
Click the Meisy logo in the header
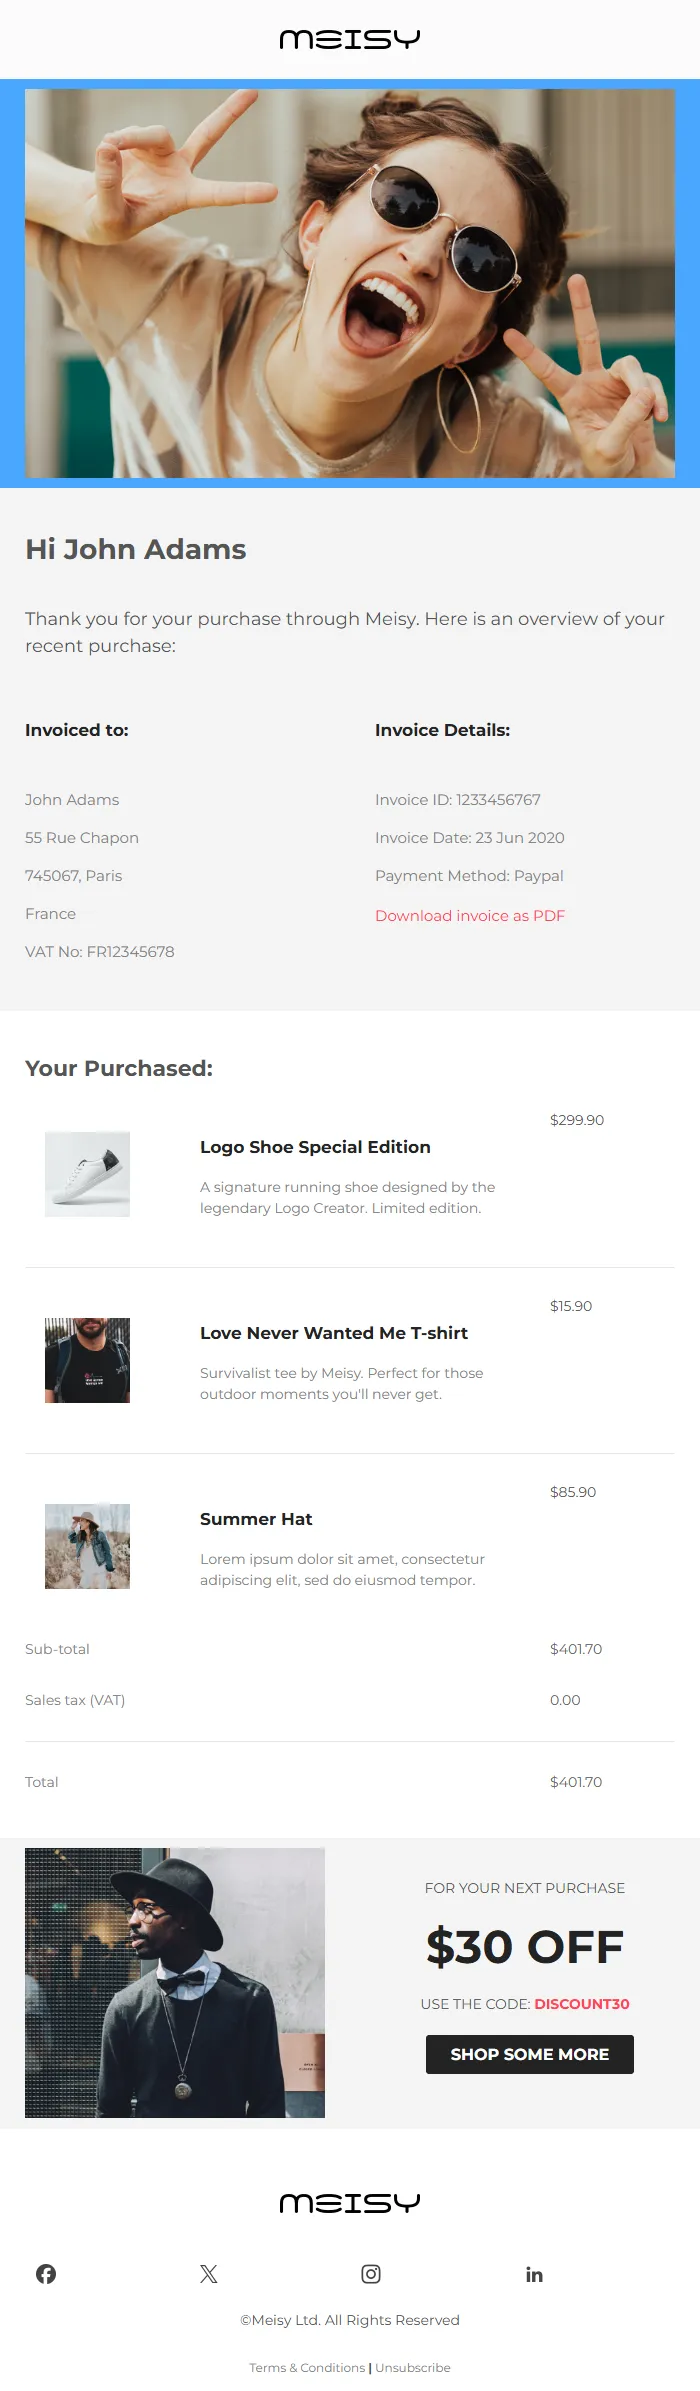coord(350,39)
